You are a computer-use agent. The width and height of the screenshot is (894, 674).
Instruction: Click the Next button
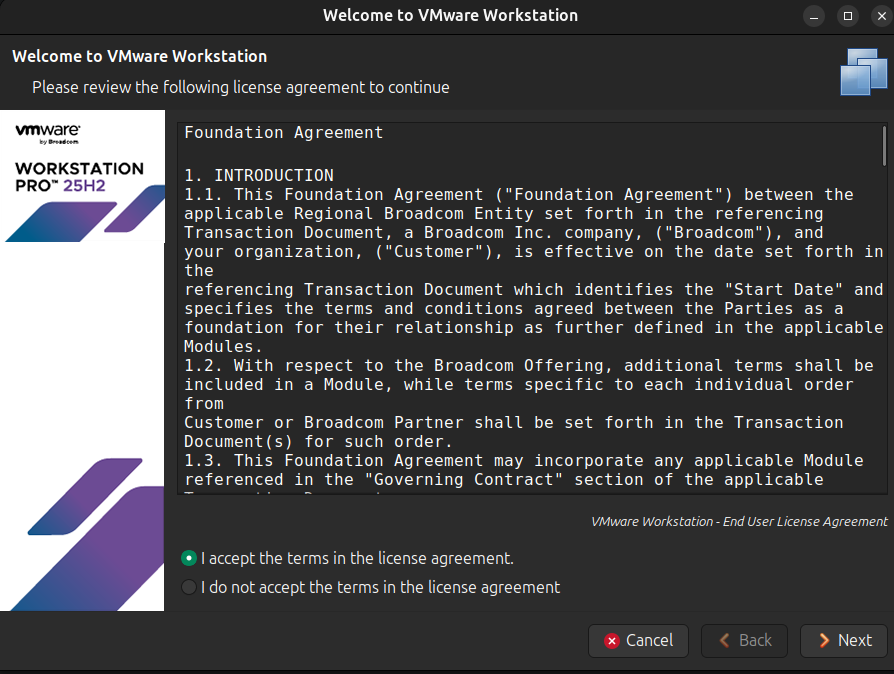coord(844,641)
